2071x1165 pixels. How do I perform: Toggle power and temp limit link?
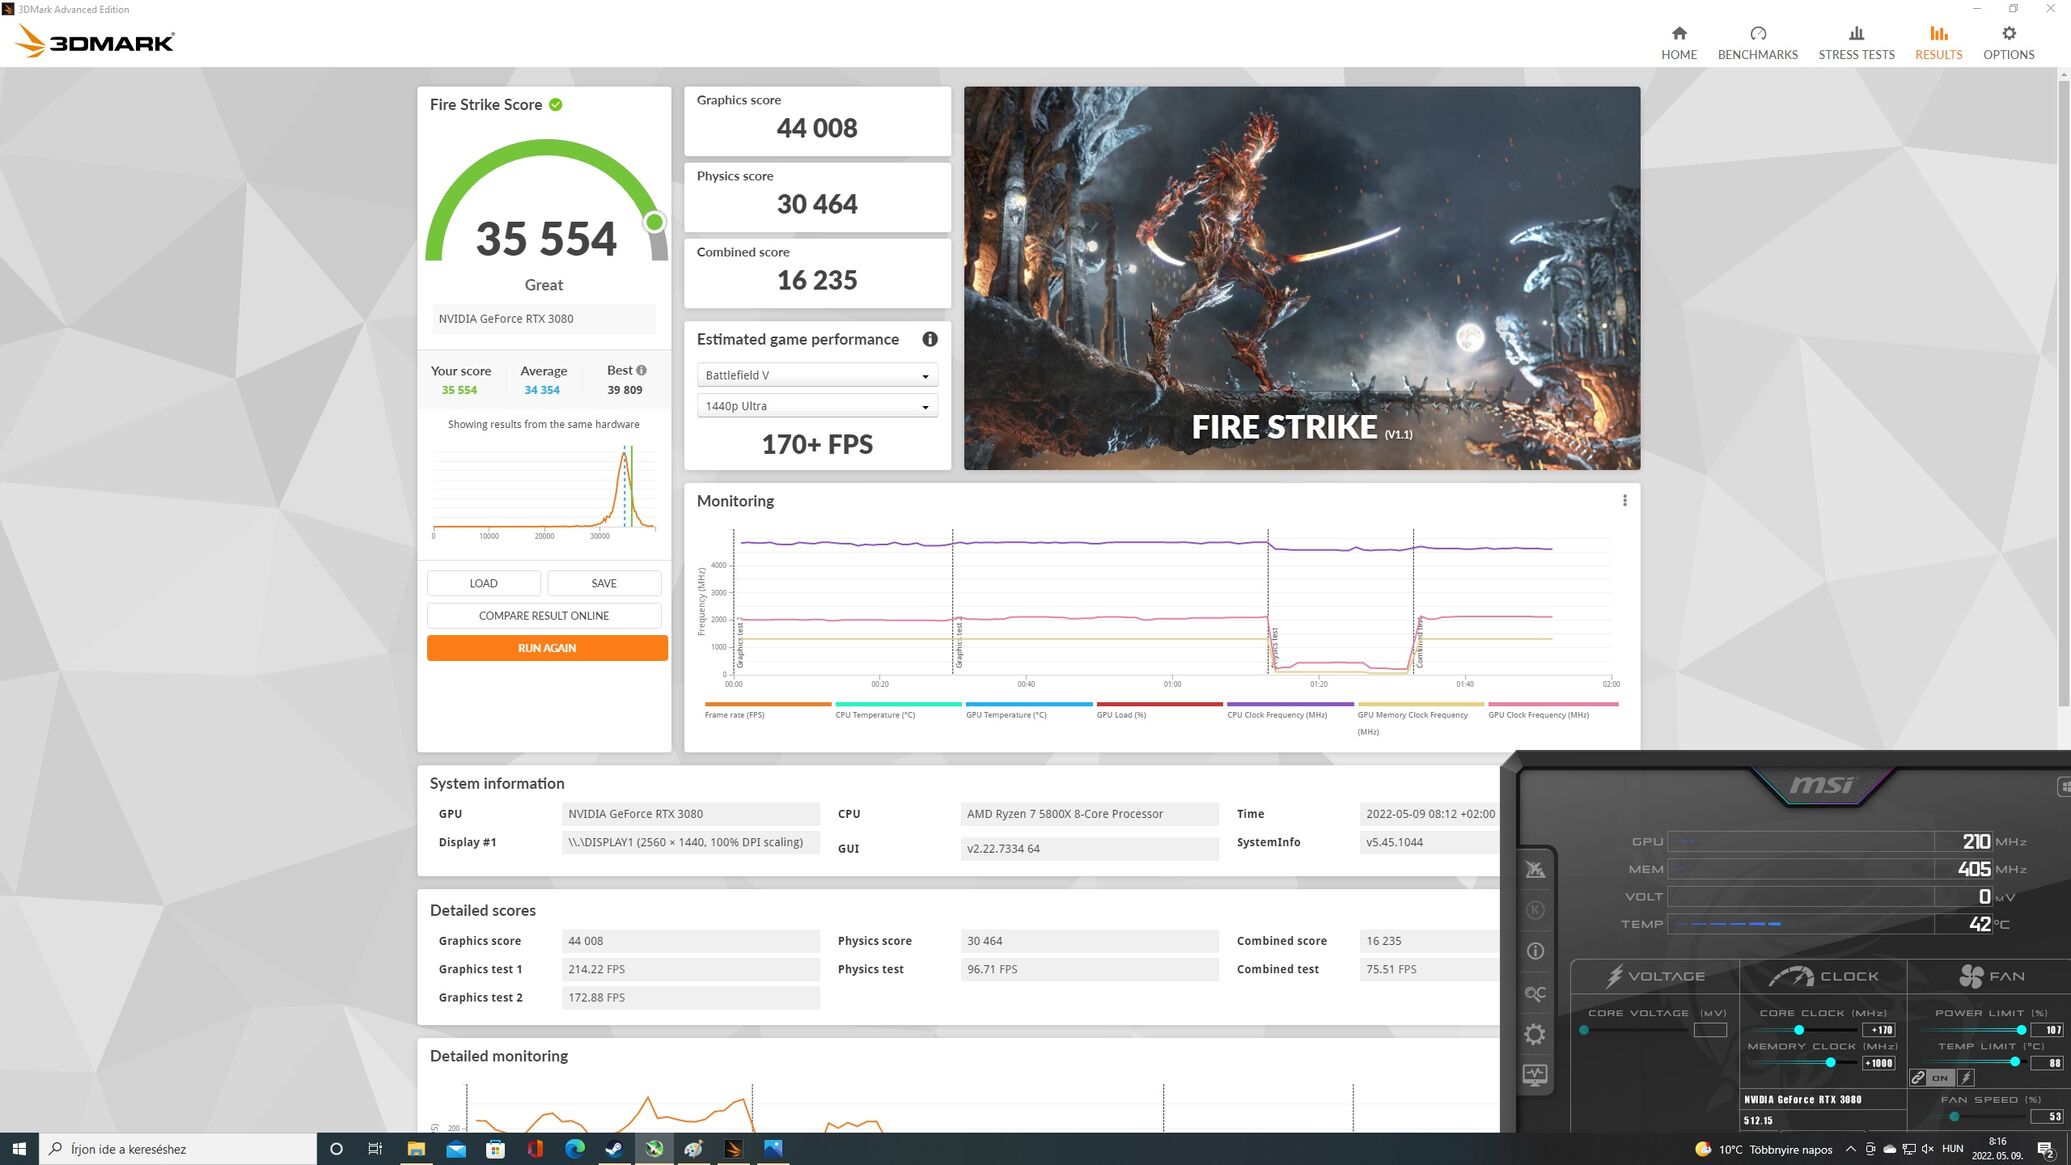click(x=1918, y=1078)
